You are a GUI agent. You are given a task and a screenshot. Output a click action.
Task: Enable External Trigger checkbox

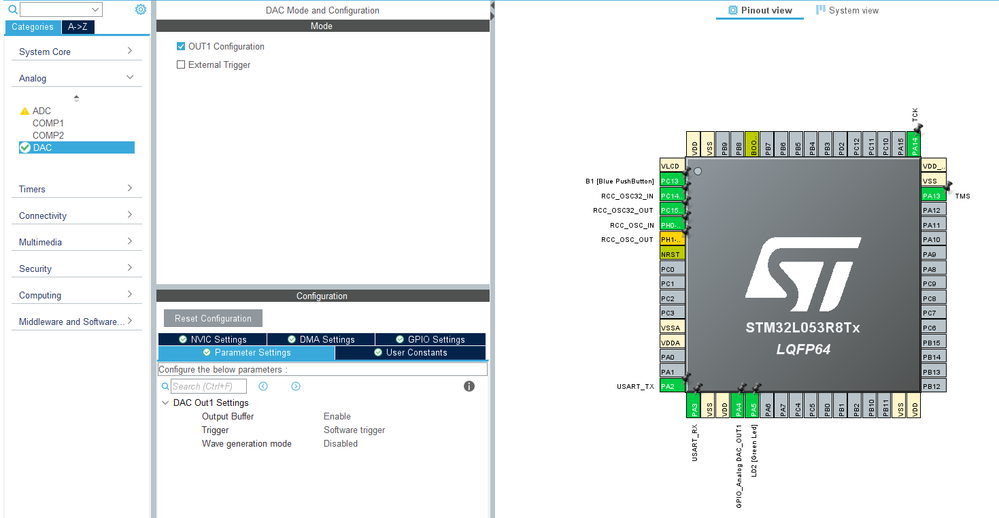181,65
